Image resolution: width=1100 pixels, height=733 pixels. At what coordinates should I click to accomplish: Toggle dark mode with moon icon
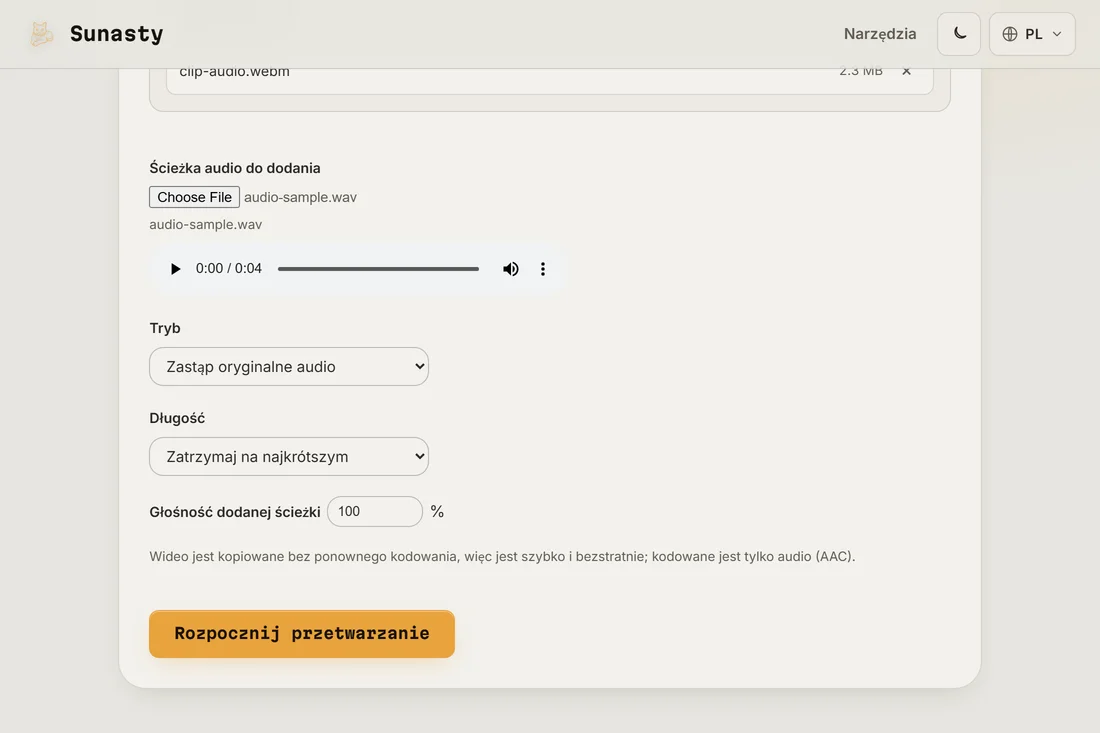tap(959, 34)
